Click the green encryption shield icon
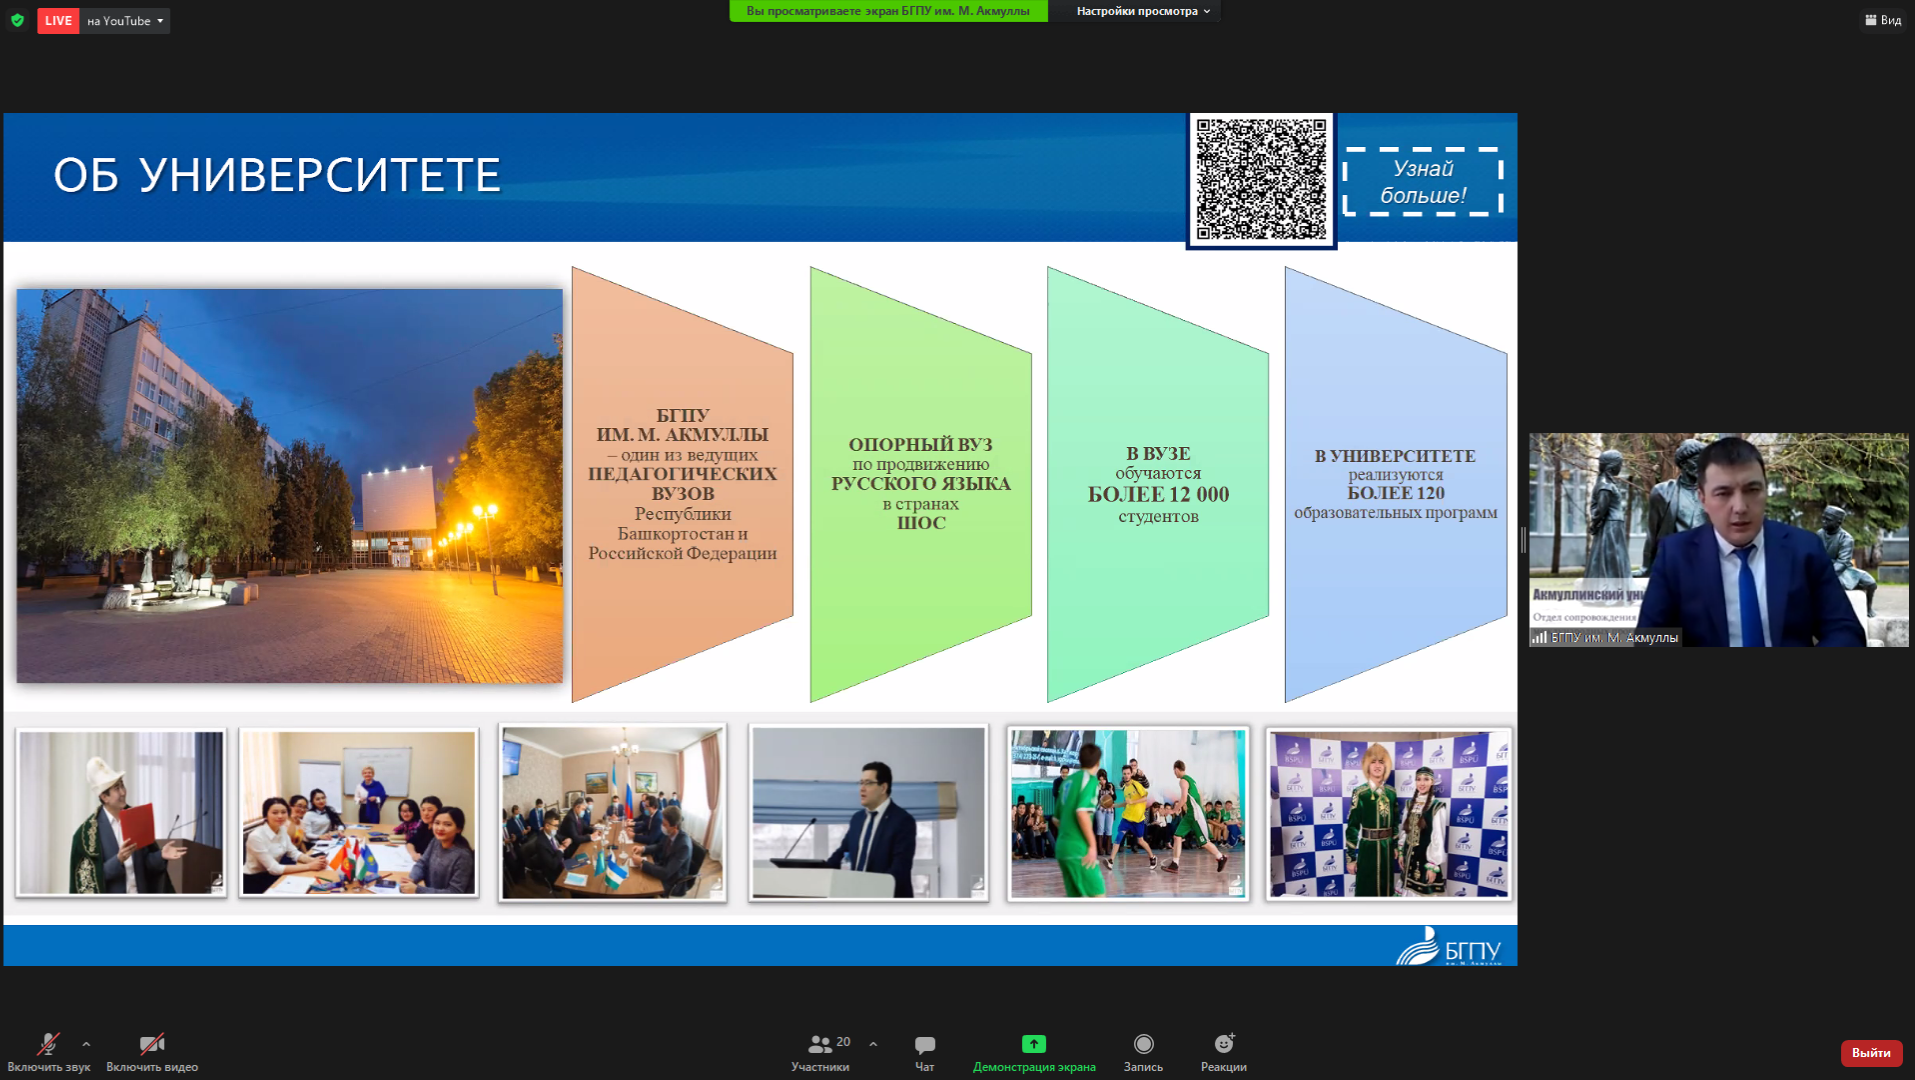 [x=17, y=20]
